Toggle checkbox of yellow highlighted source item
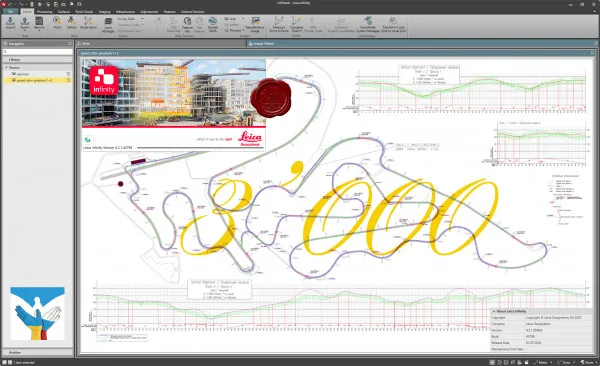The height and width of the screenshot is (366, 600). 13,80
